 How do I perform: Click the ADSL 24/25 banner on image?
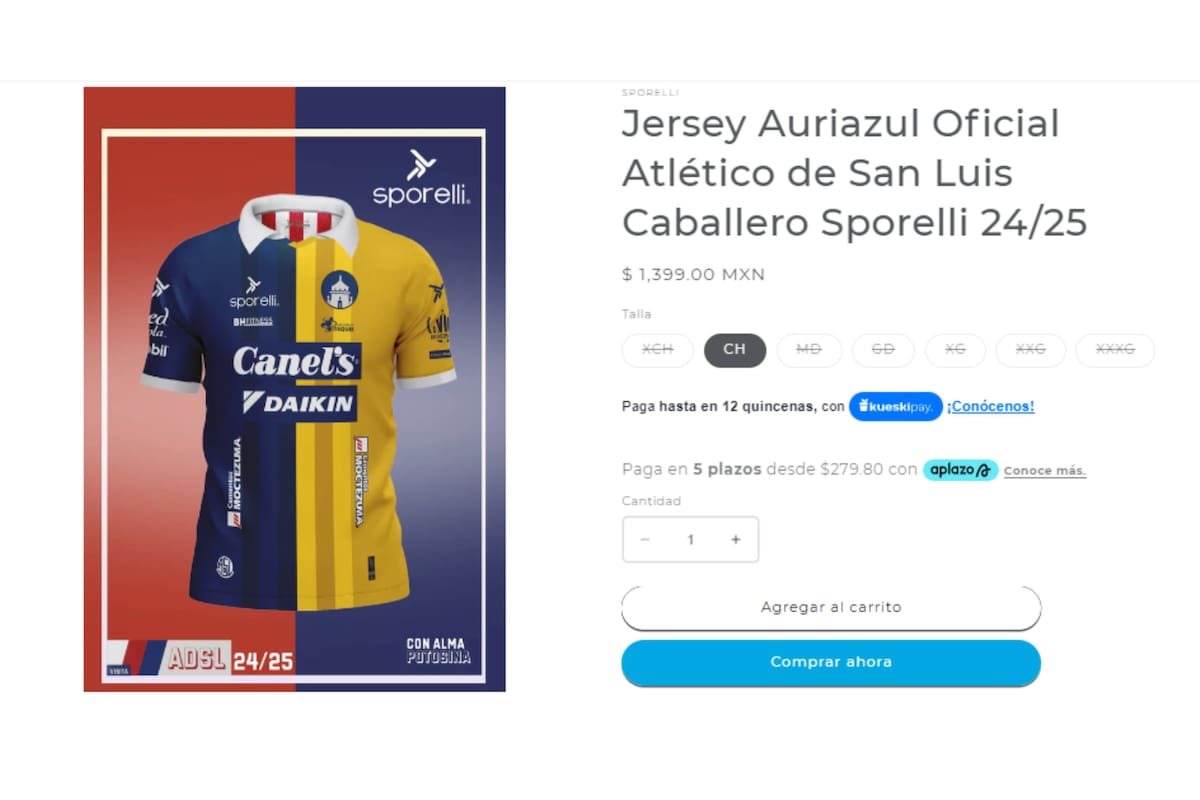click(200, 658)
